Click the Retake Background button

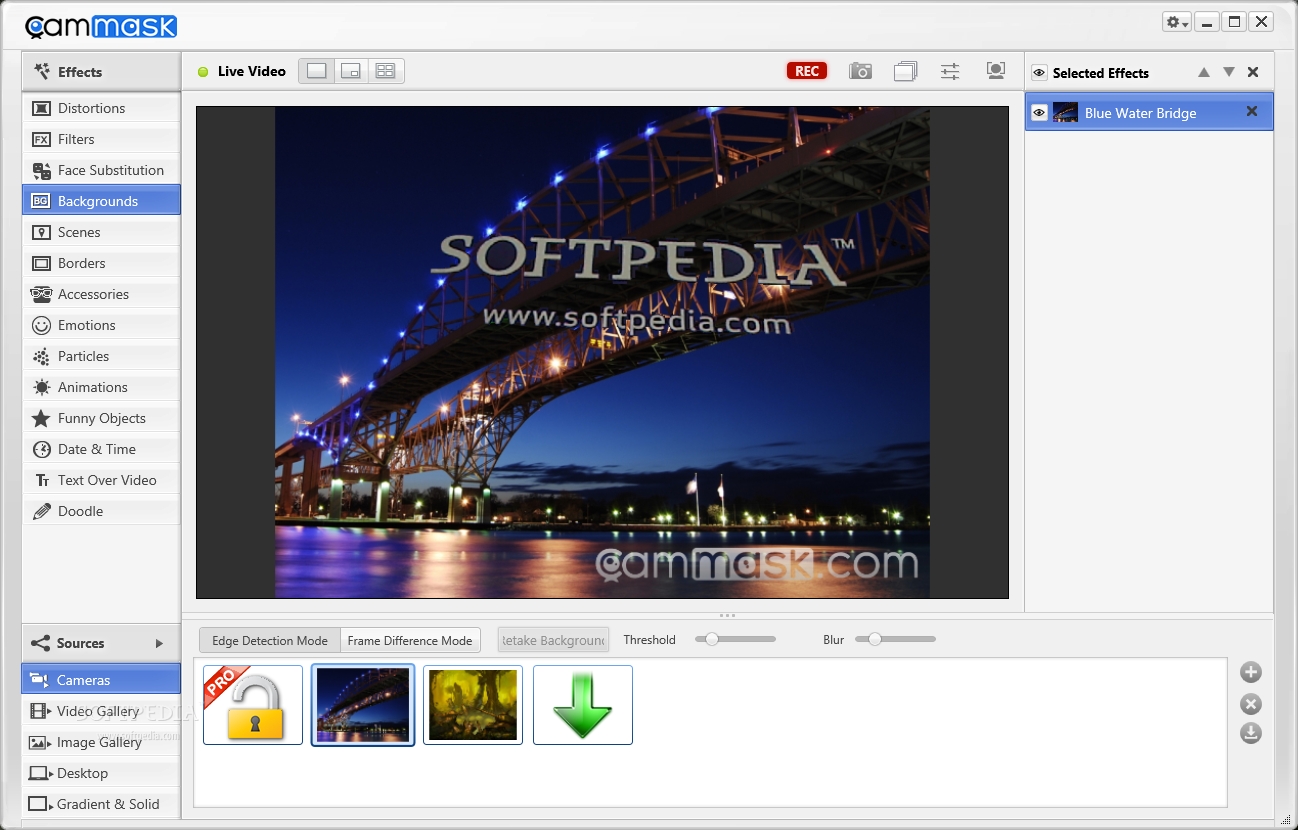[553, 640]
